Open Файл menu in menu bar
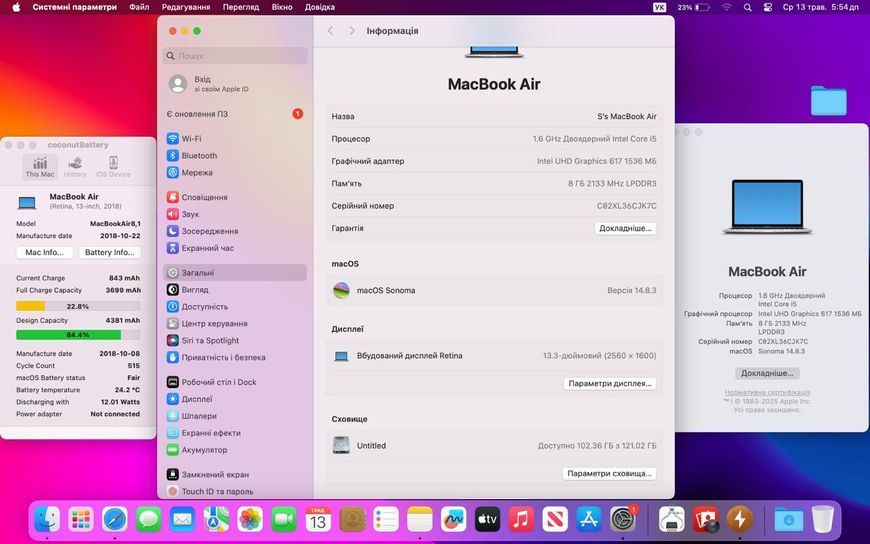The height and width of the screenshot is (544, 870). [x=139, y=7]
